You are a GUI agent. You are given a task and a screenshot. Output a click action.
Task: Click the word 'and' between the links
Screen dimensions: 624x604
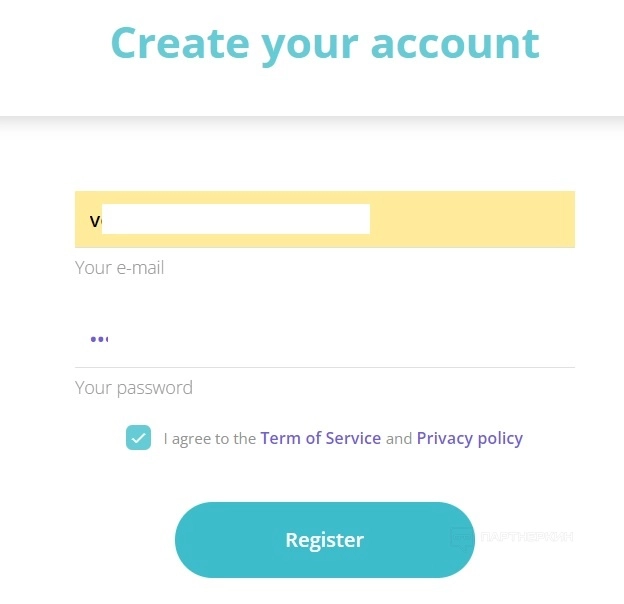click(398, 438)
